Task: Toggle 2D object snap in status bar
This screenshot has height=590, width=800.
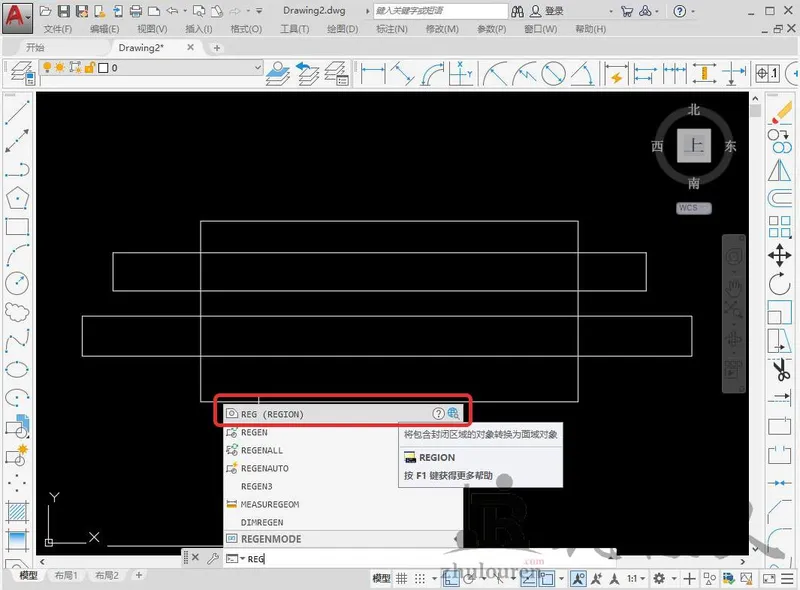Action: click(x=546, y=578)
